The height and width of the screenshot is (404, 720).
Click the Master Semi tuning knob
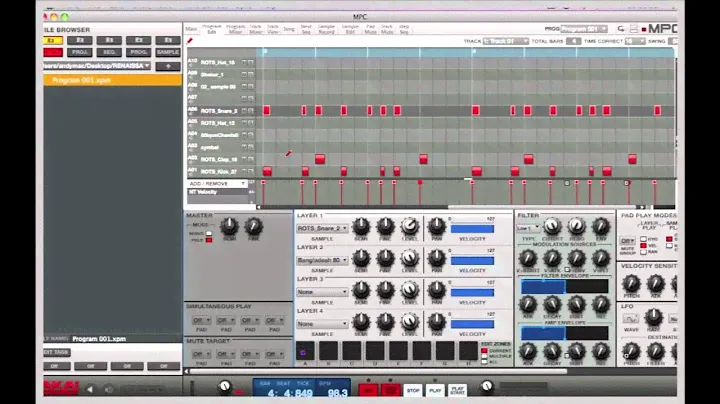229,227
